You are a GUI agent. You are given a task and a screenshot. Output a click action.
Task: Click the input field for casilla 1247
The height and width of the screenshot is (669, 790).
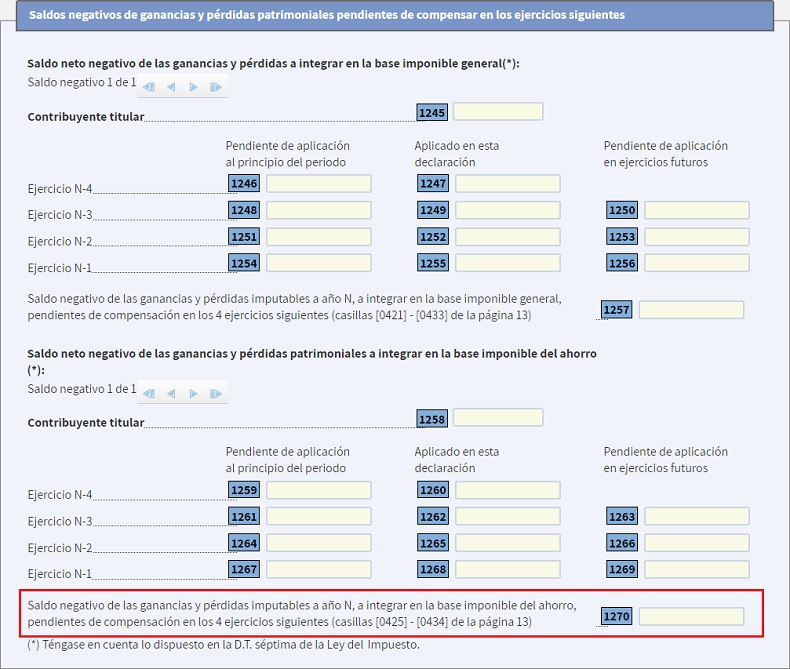click(x=508, y=183)
